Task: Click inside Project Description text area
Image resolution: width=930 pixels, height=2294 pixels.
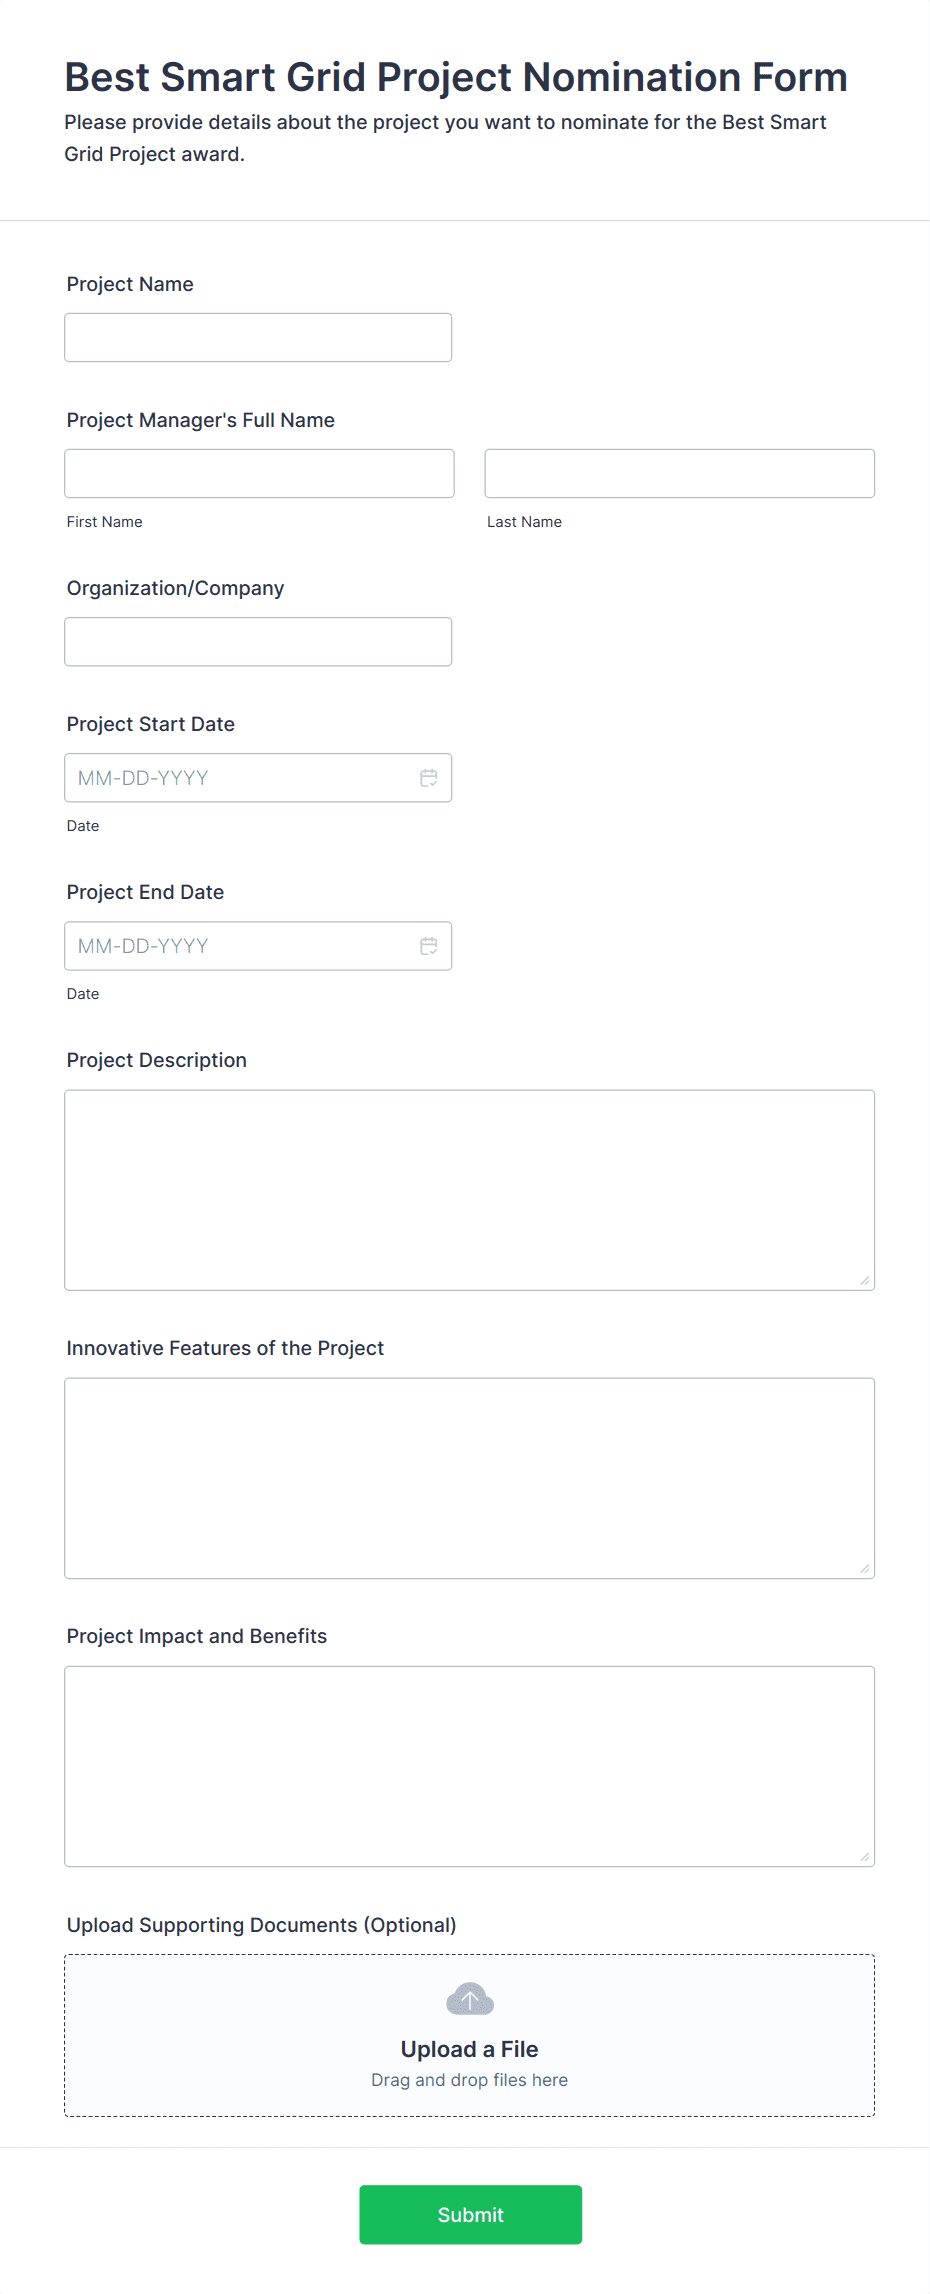Action: click(469, 1190)
